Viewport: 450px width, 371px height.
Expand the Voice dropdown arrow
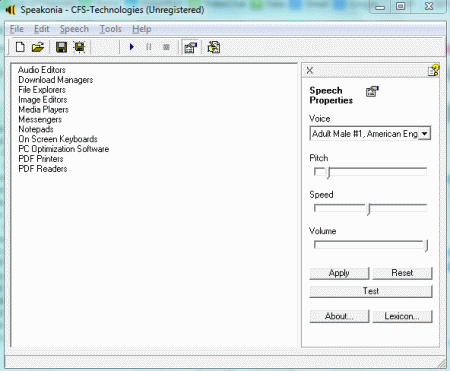coord(424,134)
